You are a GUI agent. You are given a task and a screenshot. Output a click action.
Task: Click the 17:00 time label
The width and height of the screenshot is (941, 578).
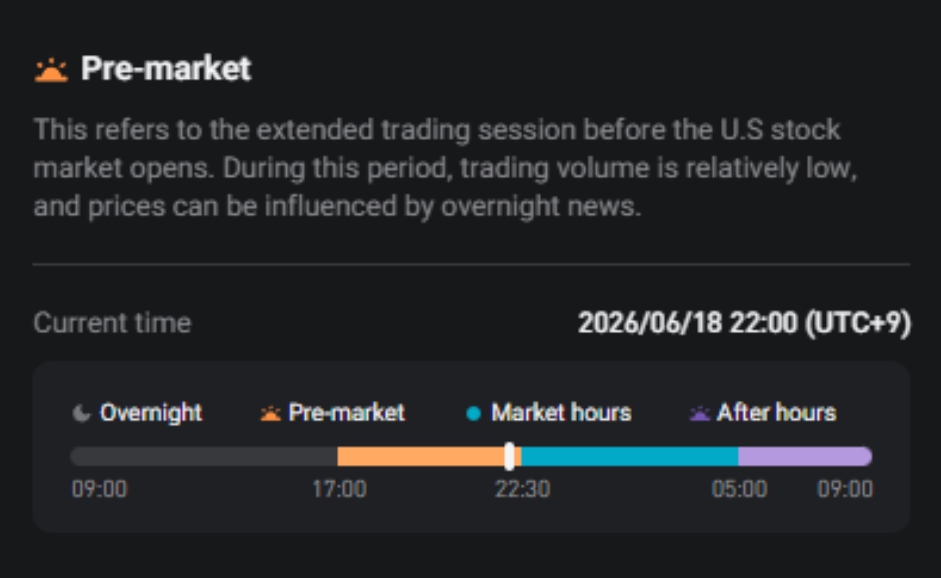click(x=339, y=489)
